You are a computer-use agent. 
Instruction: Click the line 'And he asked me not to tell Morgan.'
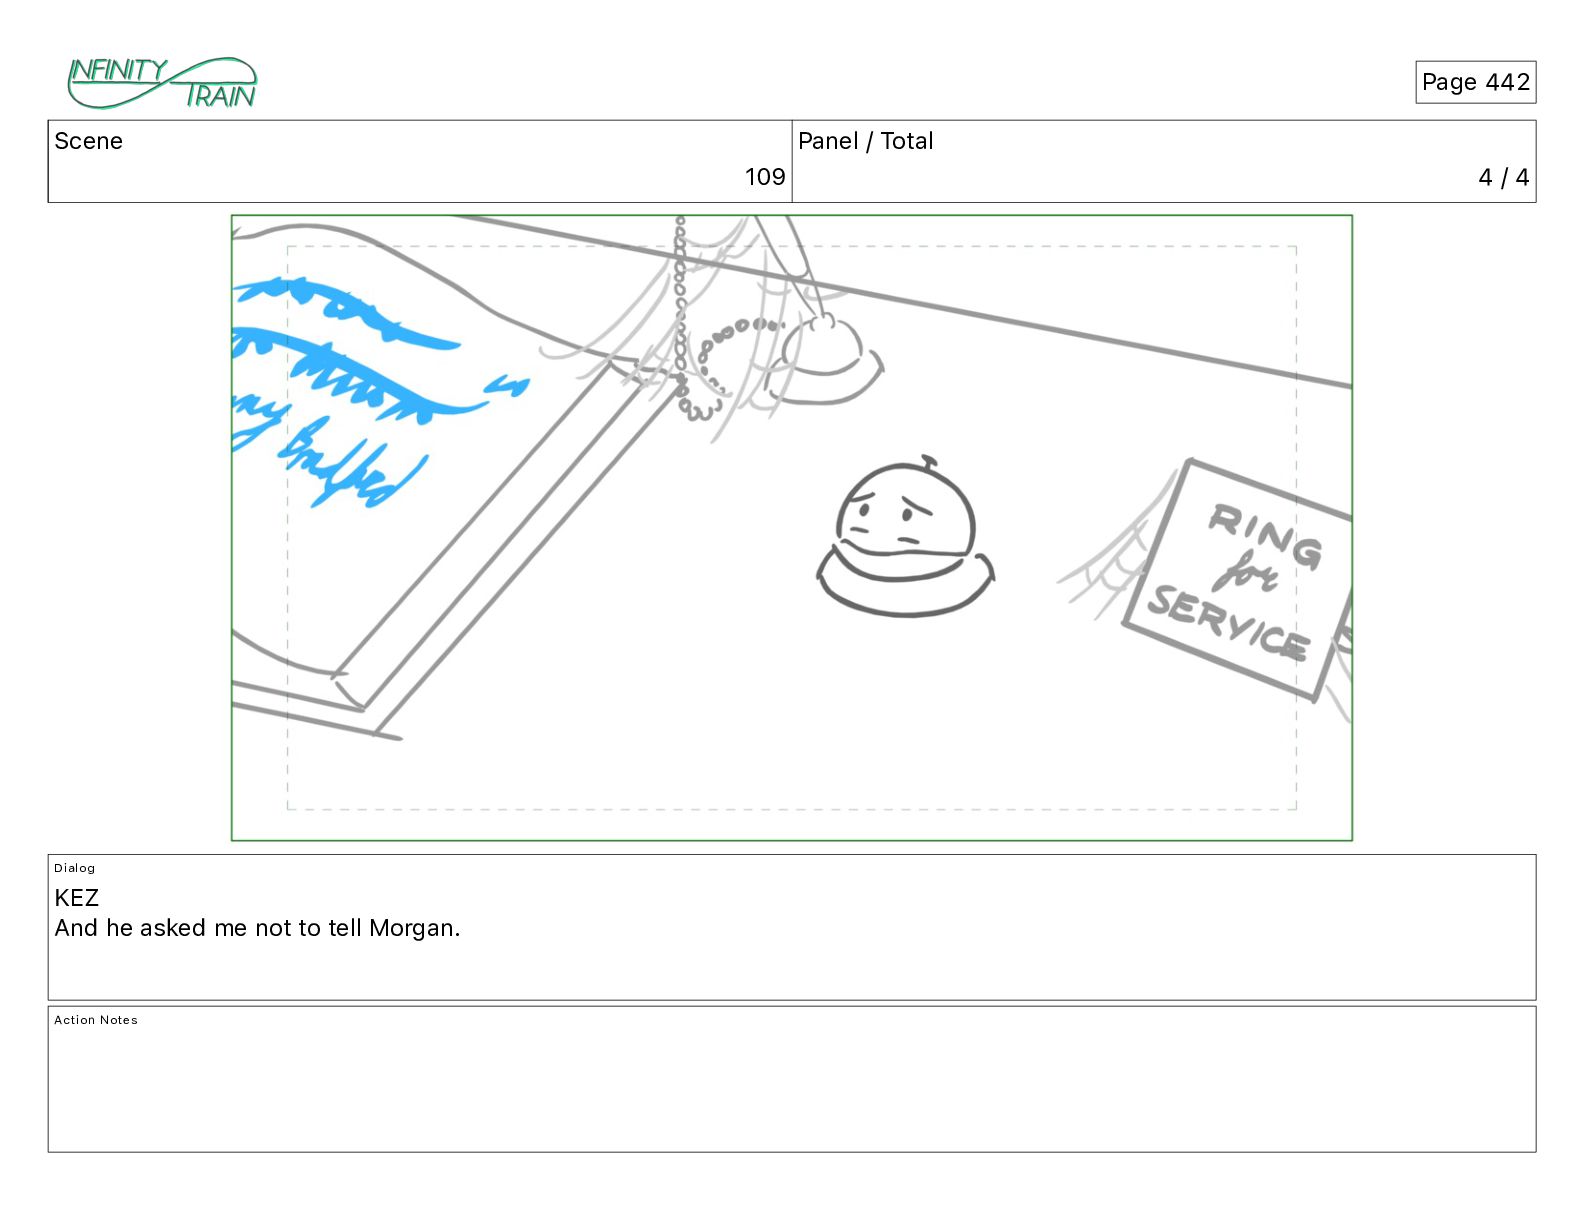(257, 928)
